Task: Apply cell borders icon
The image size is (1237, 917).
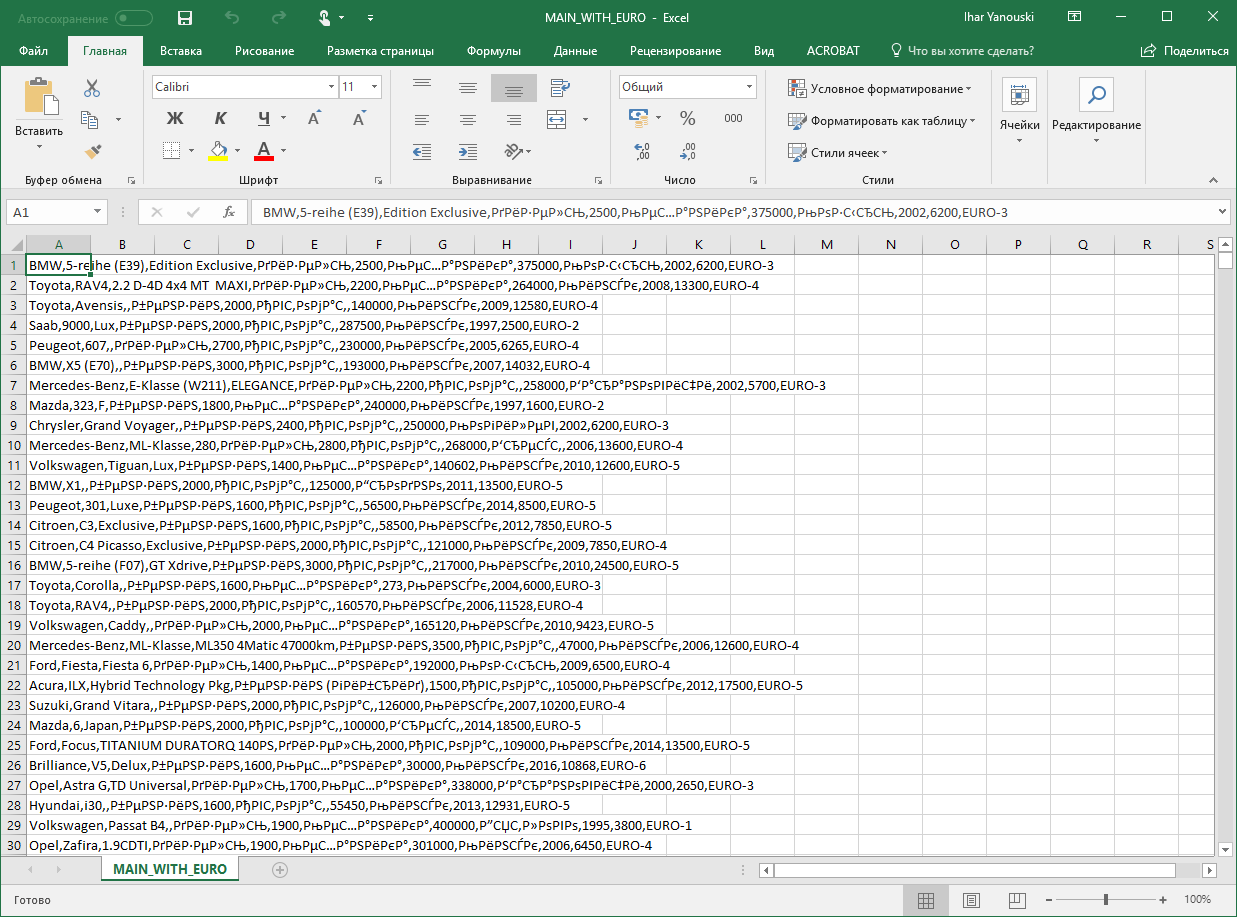Action: click(171, 151)
